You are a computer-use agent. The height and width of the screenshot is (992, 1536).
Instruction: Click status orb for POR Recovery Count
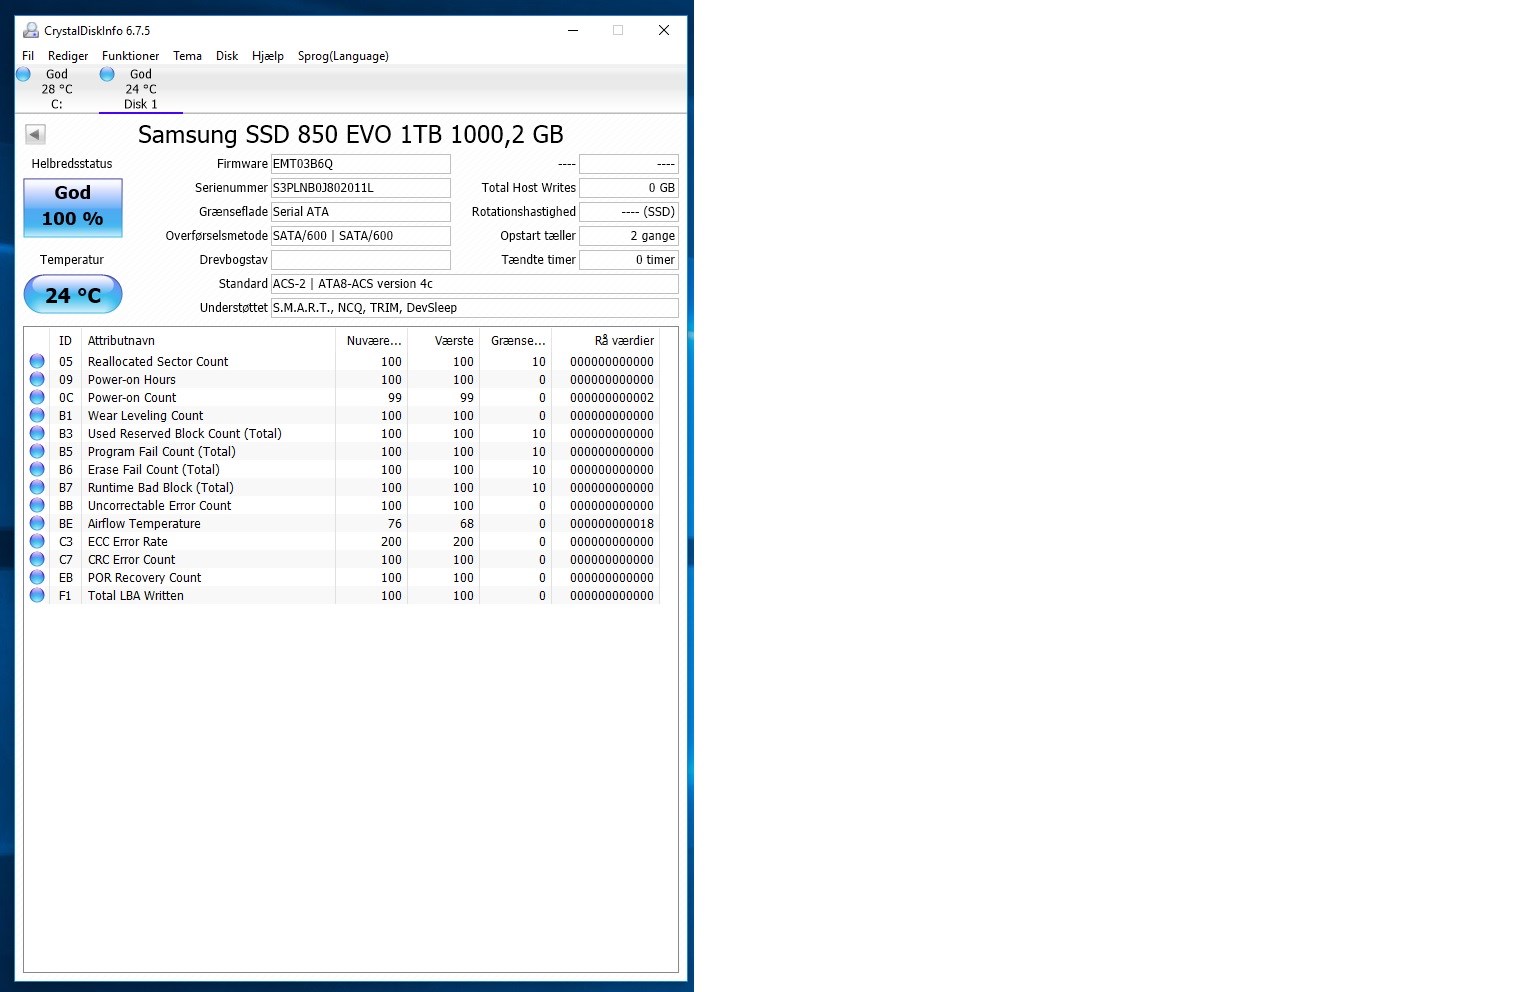37,577
